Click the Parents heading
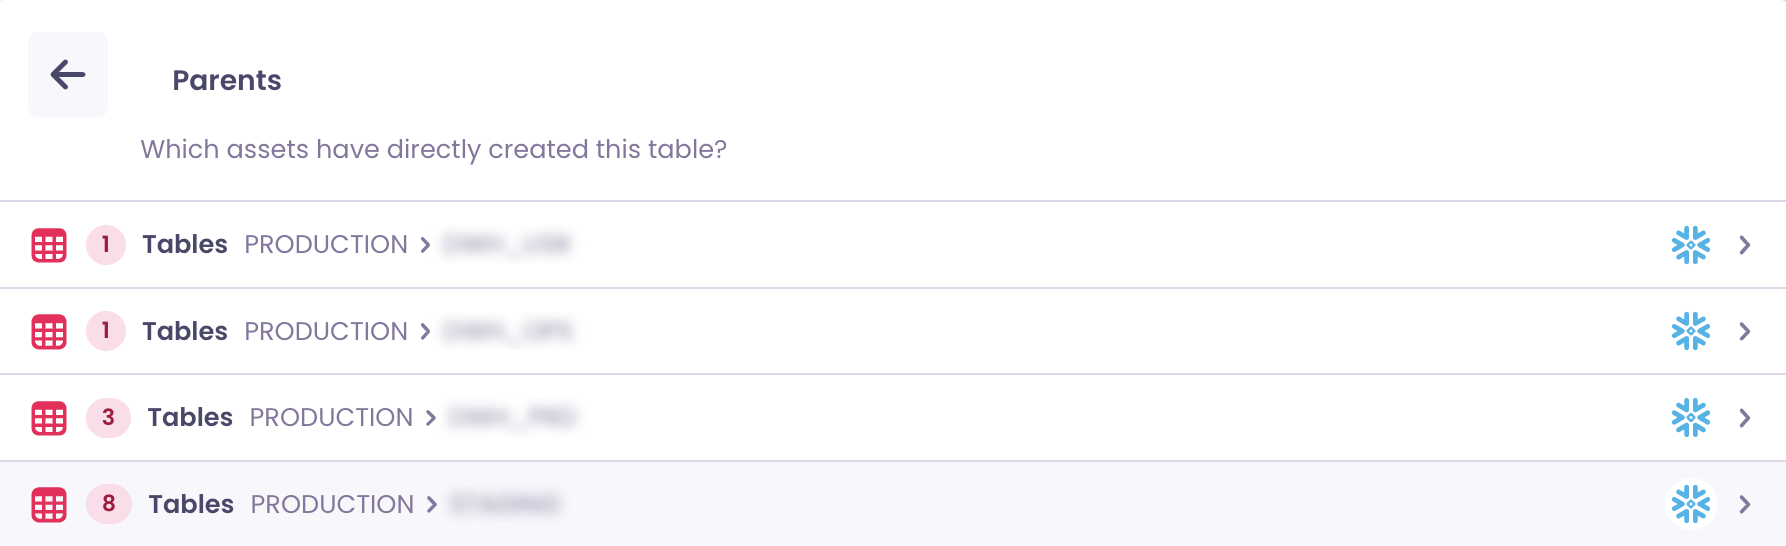1786x546 pixels. point(227,80)
